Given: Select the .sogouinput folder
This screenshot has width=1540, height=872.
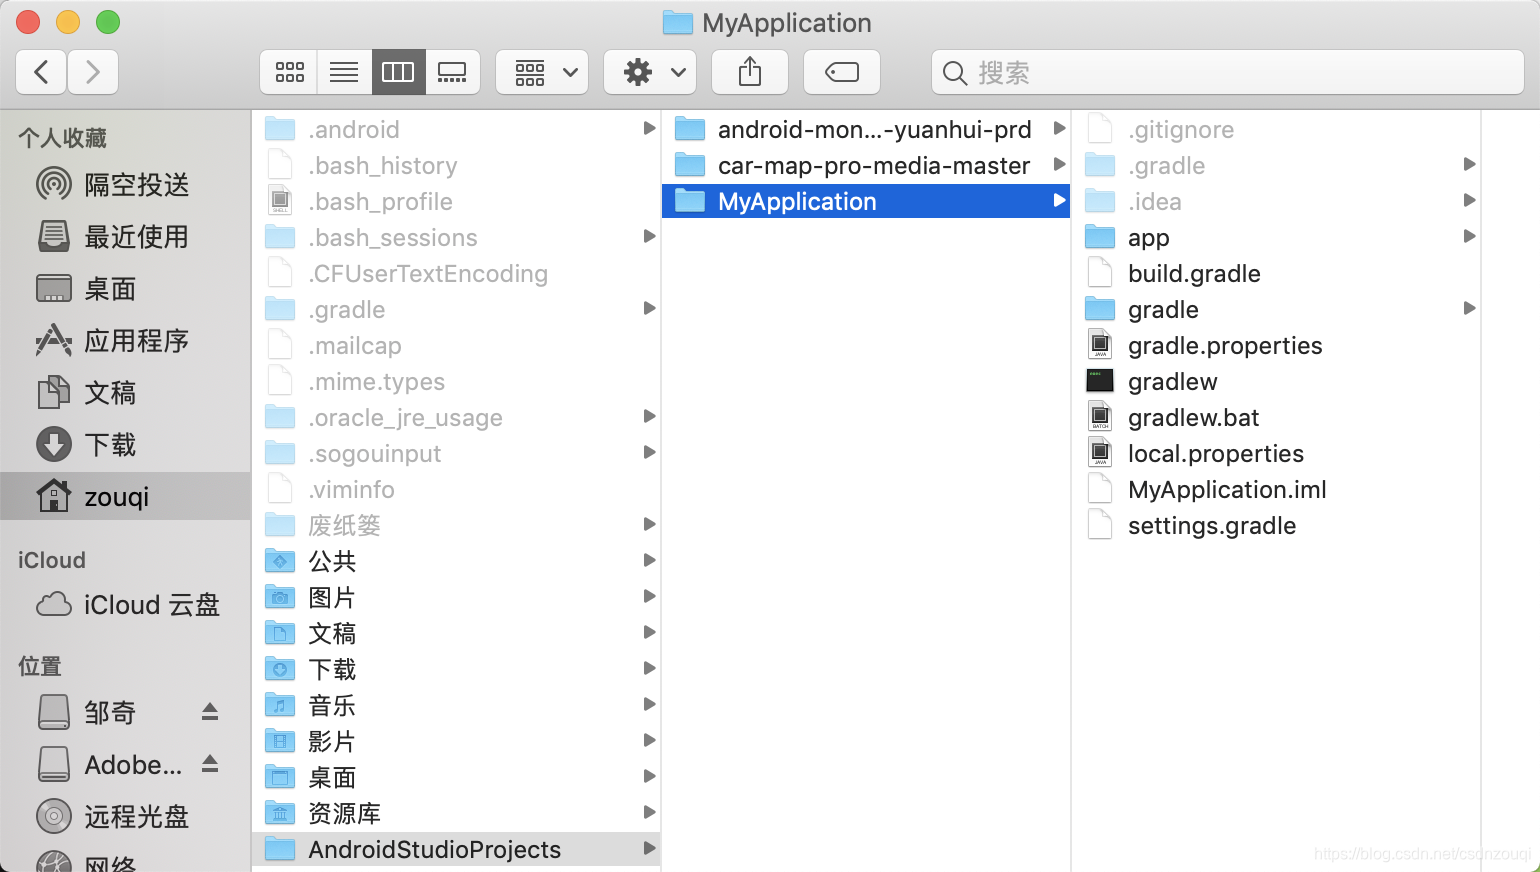Looking at the screenshot, I should point(456,453).
